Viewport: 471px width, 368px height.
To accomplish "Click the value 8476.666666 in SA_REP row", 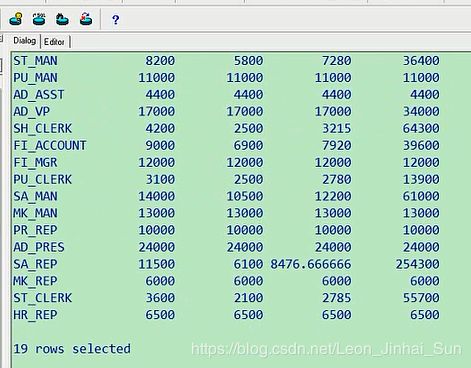I will tap(311, 264).
